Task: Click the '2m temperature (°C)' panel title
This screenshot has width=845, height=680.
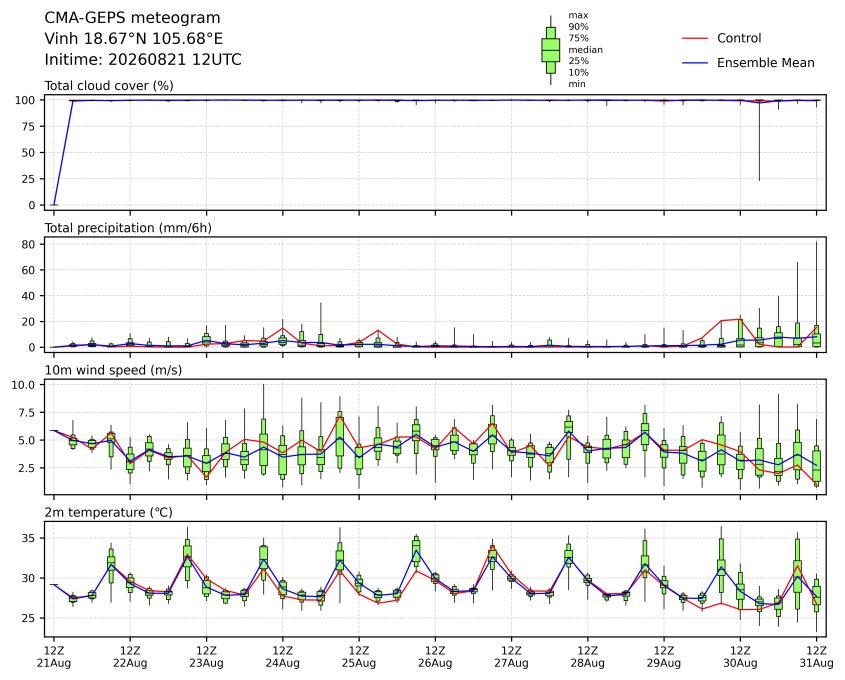Action: pos(108,512)
